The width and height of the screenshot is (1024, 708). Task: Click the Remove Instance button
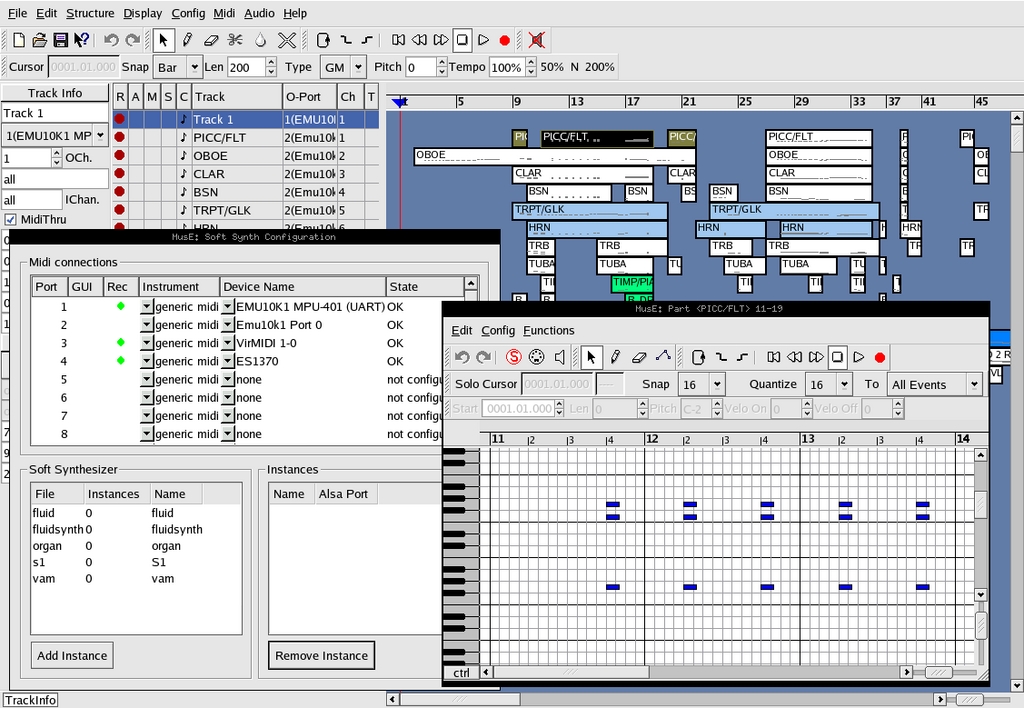click(x=321, y=656)
